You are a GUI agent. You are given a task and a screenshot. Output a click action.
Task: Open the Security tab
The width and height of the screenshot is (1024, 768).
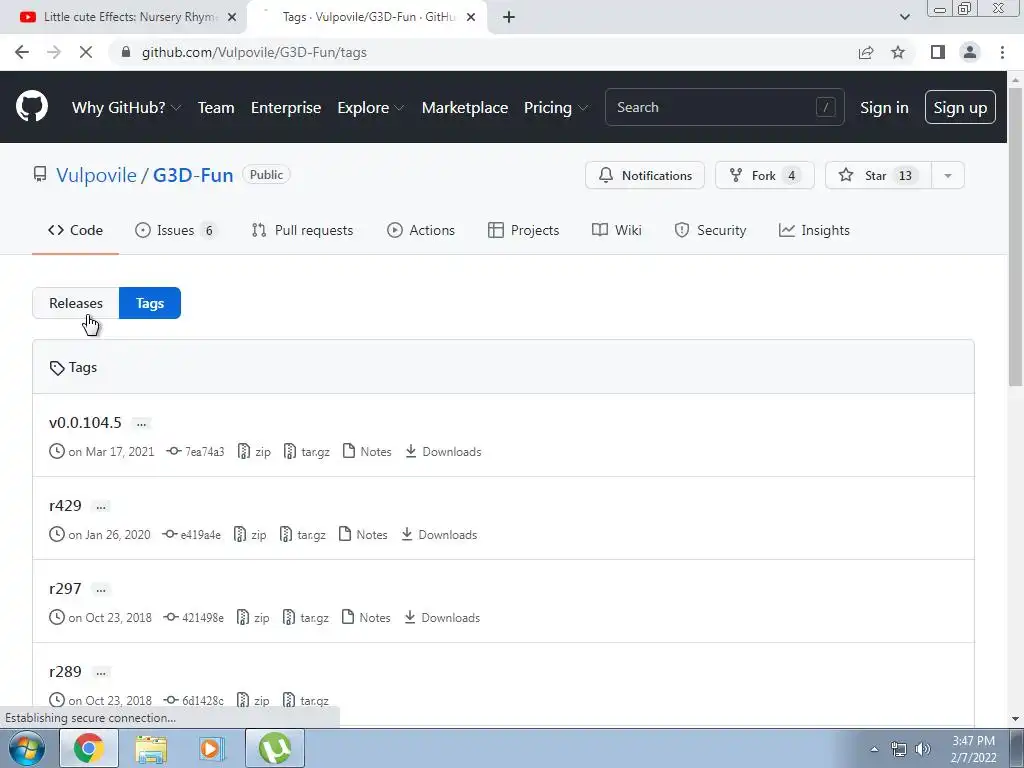[x=710, y=230]
